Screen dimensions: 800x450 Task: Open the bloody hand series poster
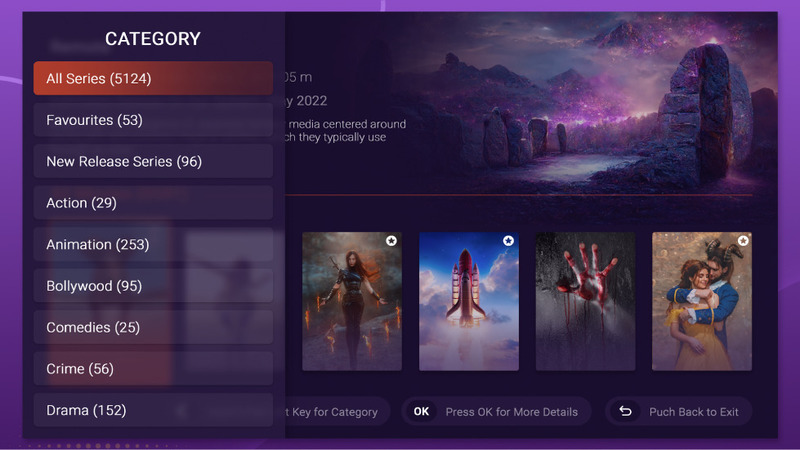click(585, 301)
